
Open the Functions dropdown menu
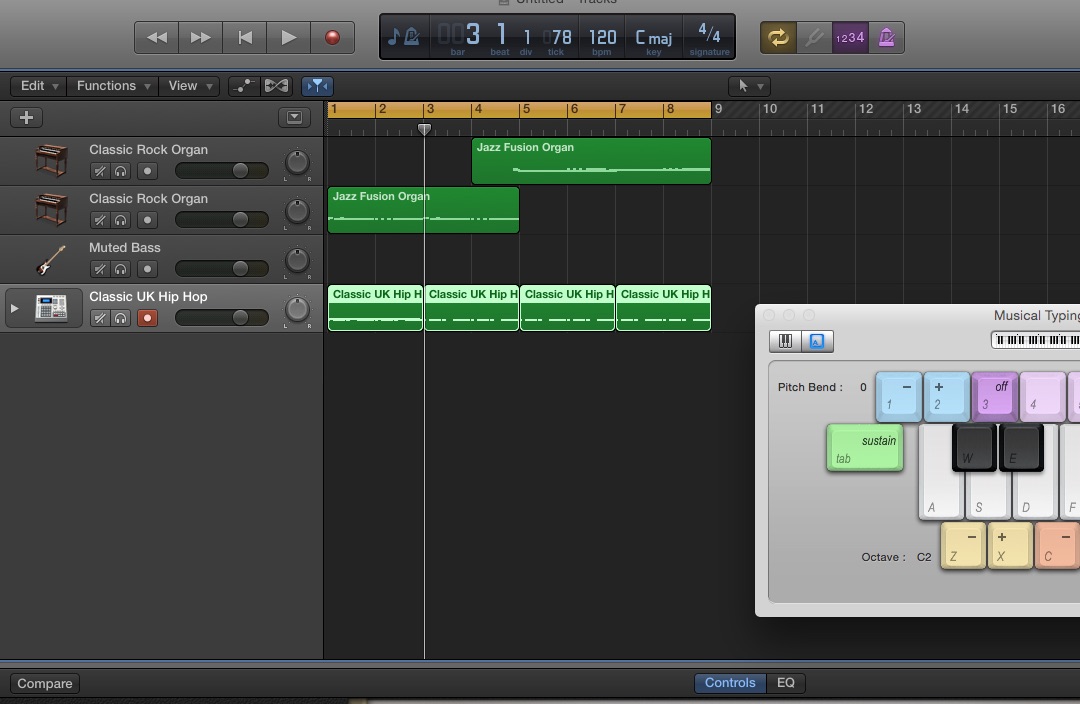[x=112, y=86]
